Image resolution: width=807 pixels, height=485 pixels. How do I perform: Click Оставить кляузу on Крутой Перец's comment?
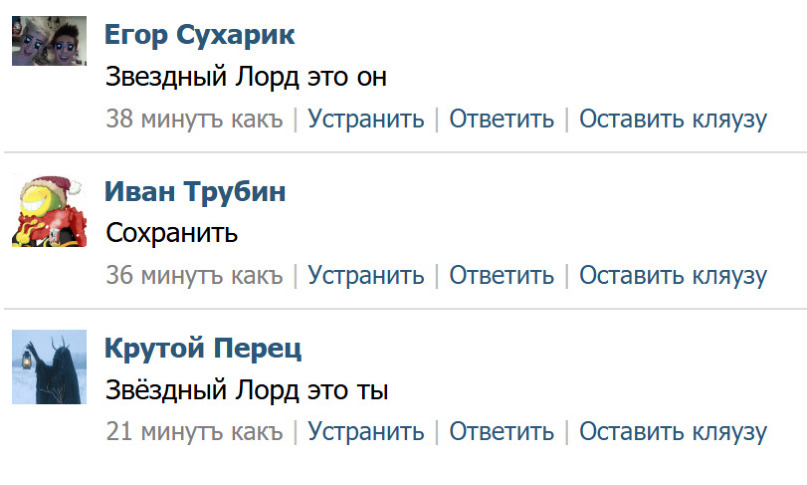pos(673,432)
